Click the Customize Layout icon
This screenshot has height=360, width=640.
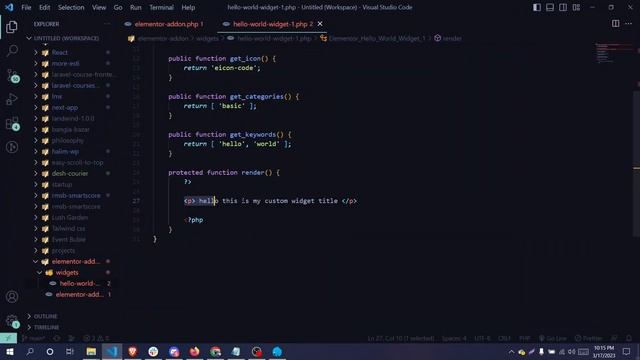576,7
